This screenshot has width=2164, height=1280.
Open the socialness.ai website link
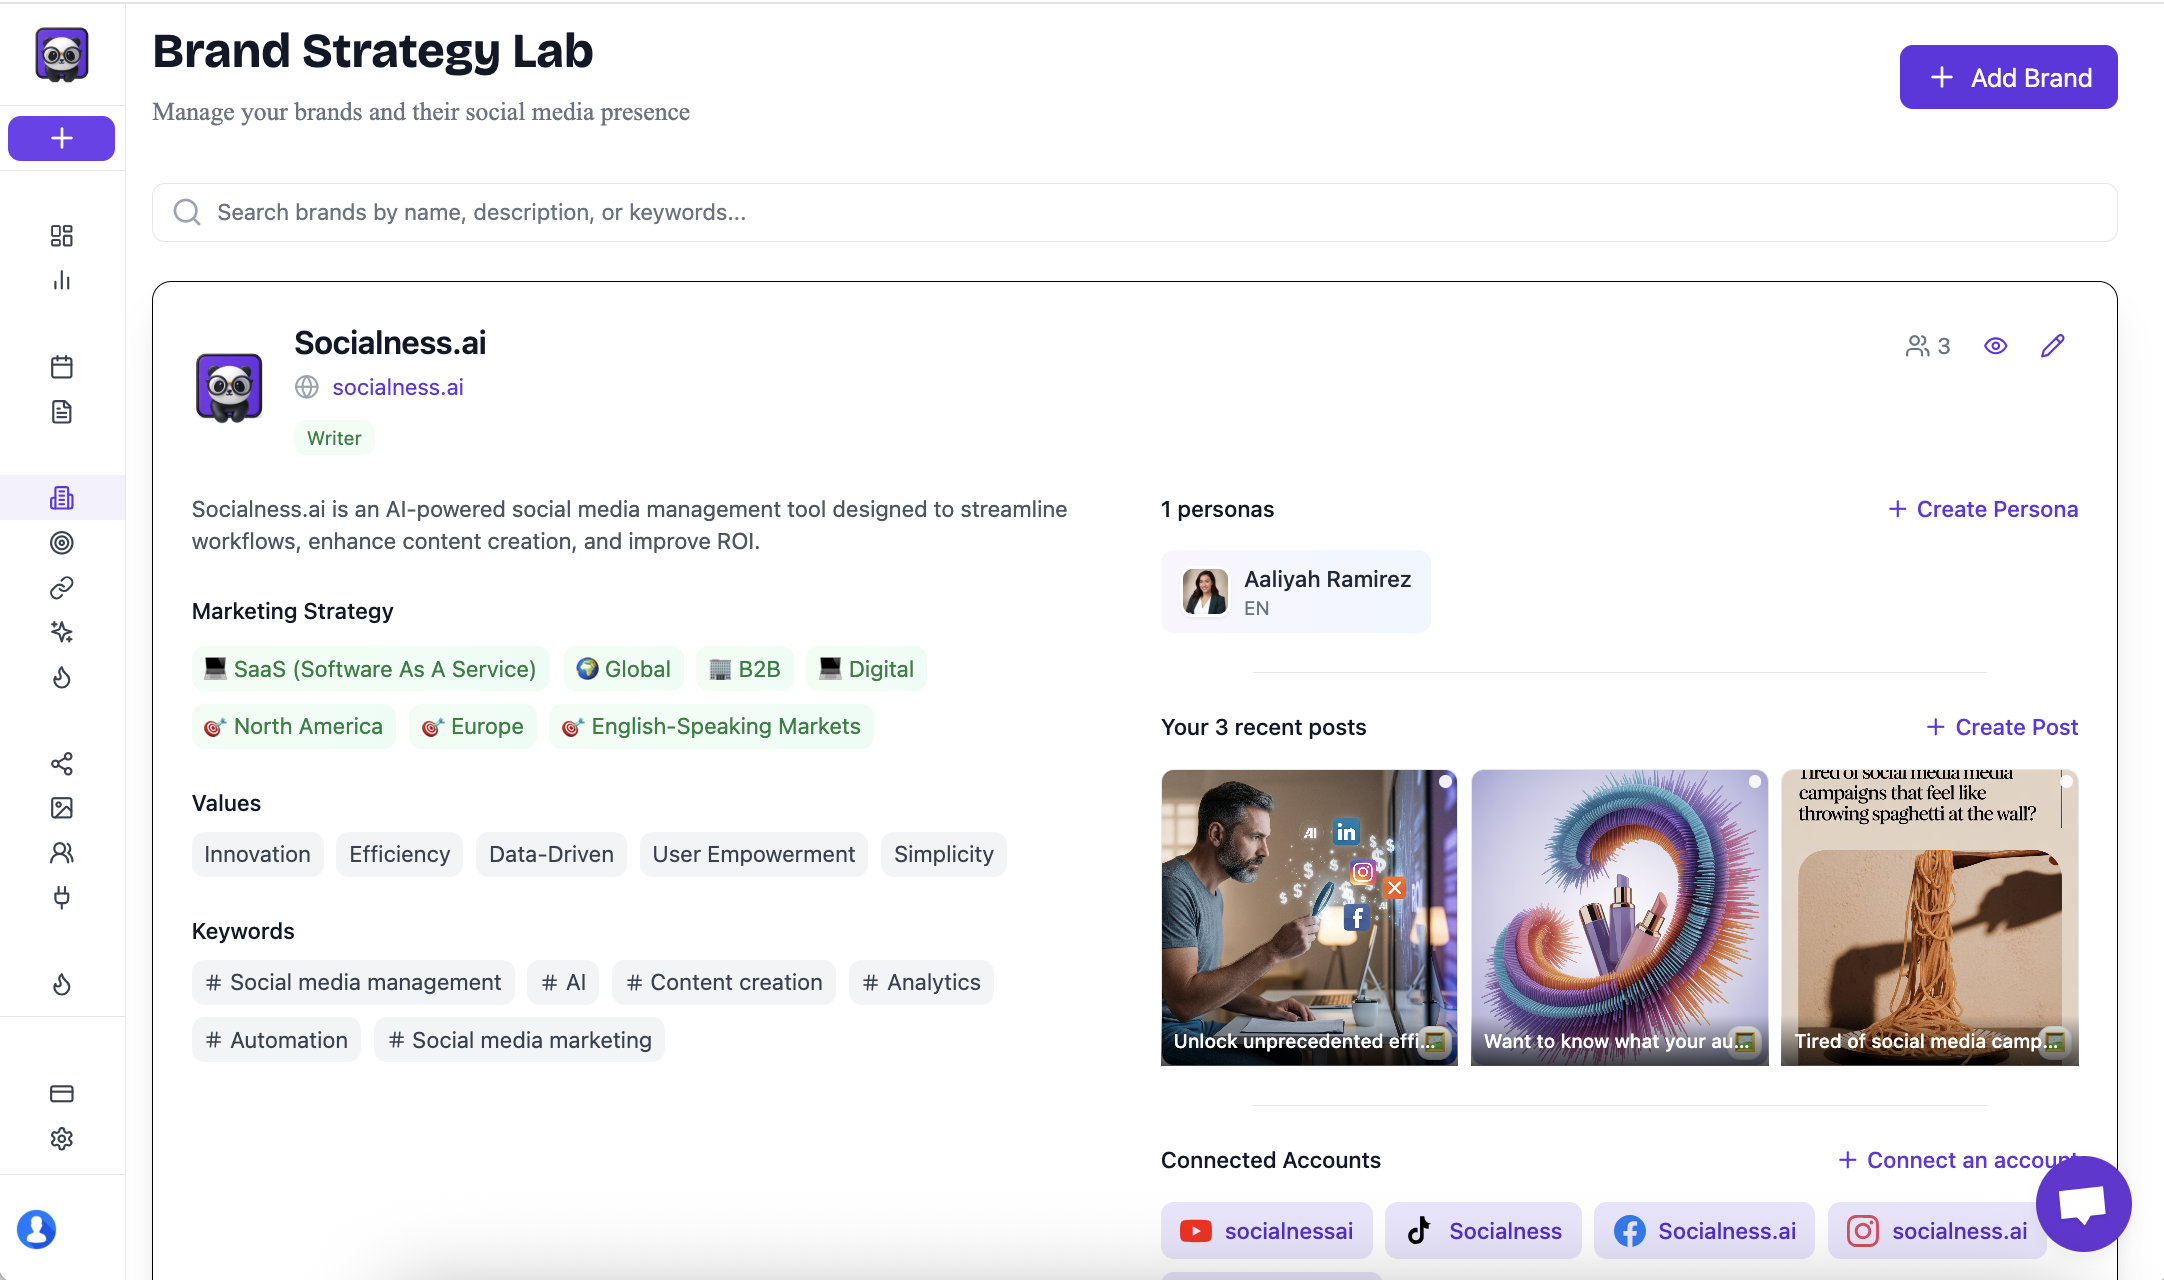click(397, 387)
